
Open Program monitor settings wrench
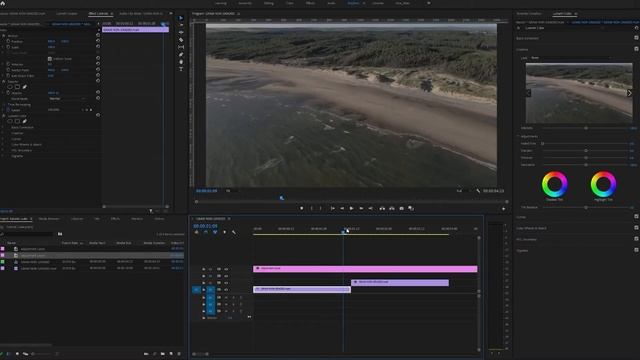[478, 191]
